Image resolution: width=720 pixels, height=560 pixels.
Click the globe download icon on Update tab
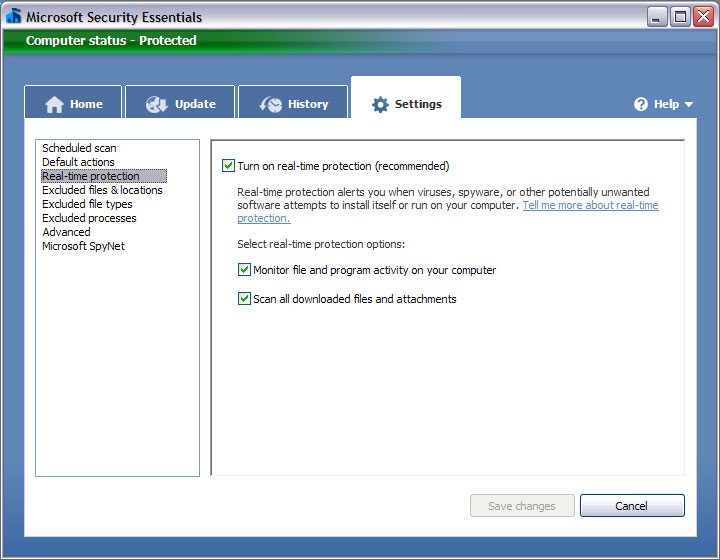click(x=157, y=105)
